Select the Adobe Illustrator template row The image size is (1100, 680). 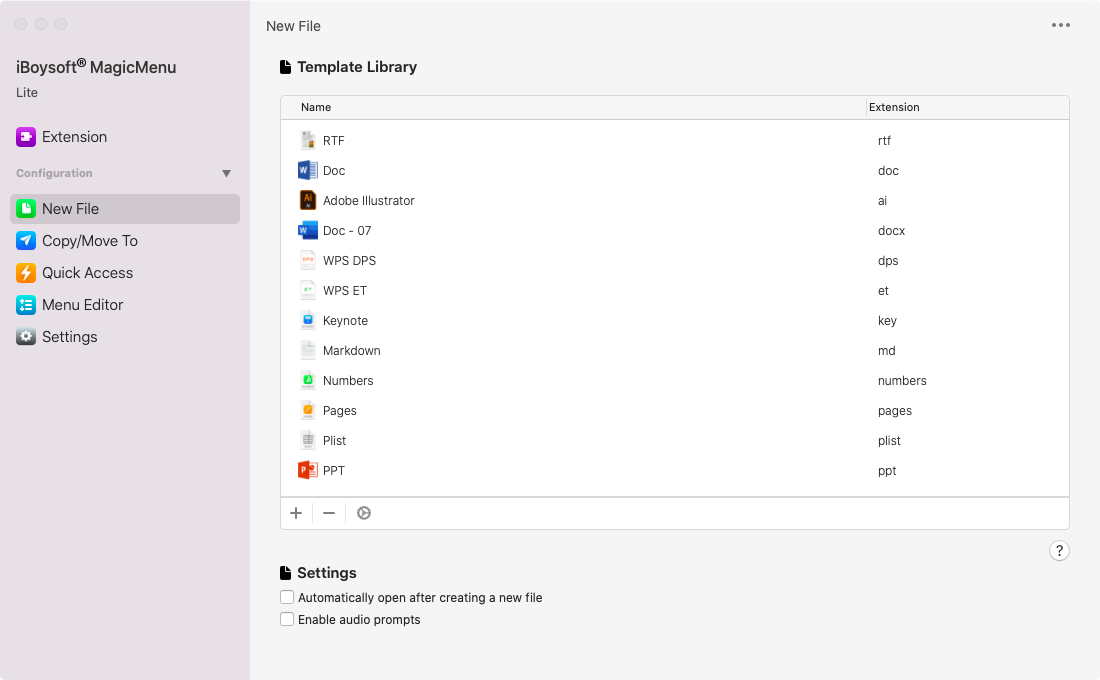[675, 201]
